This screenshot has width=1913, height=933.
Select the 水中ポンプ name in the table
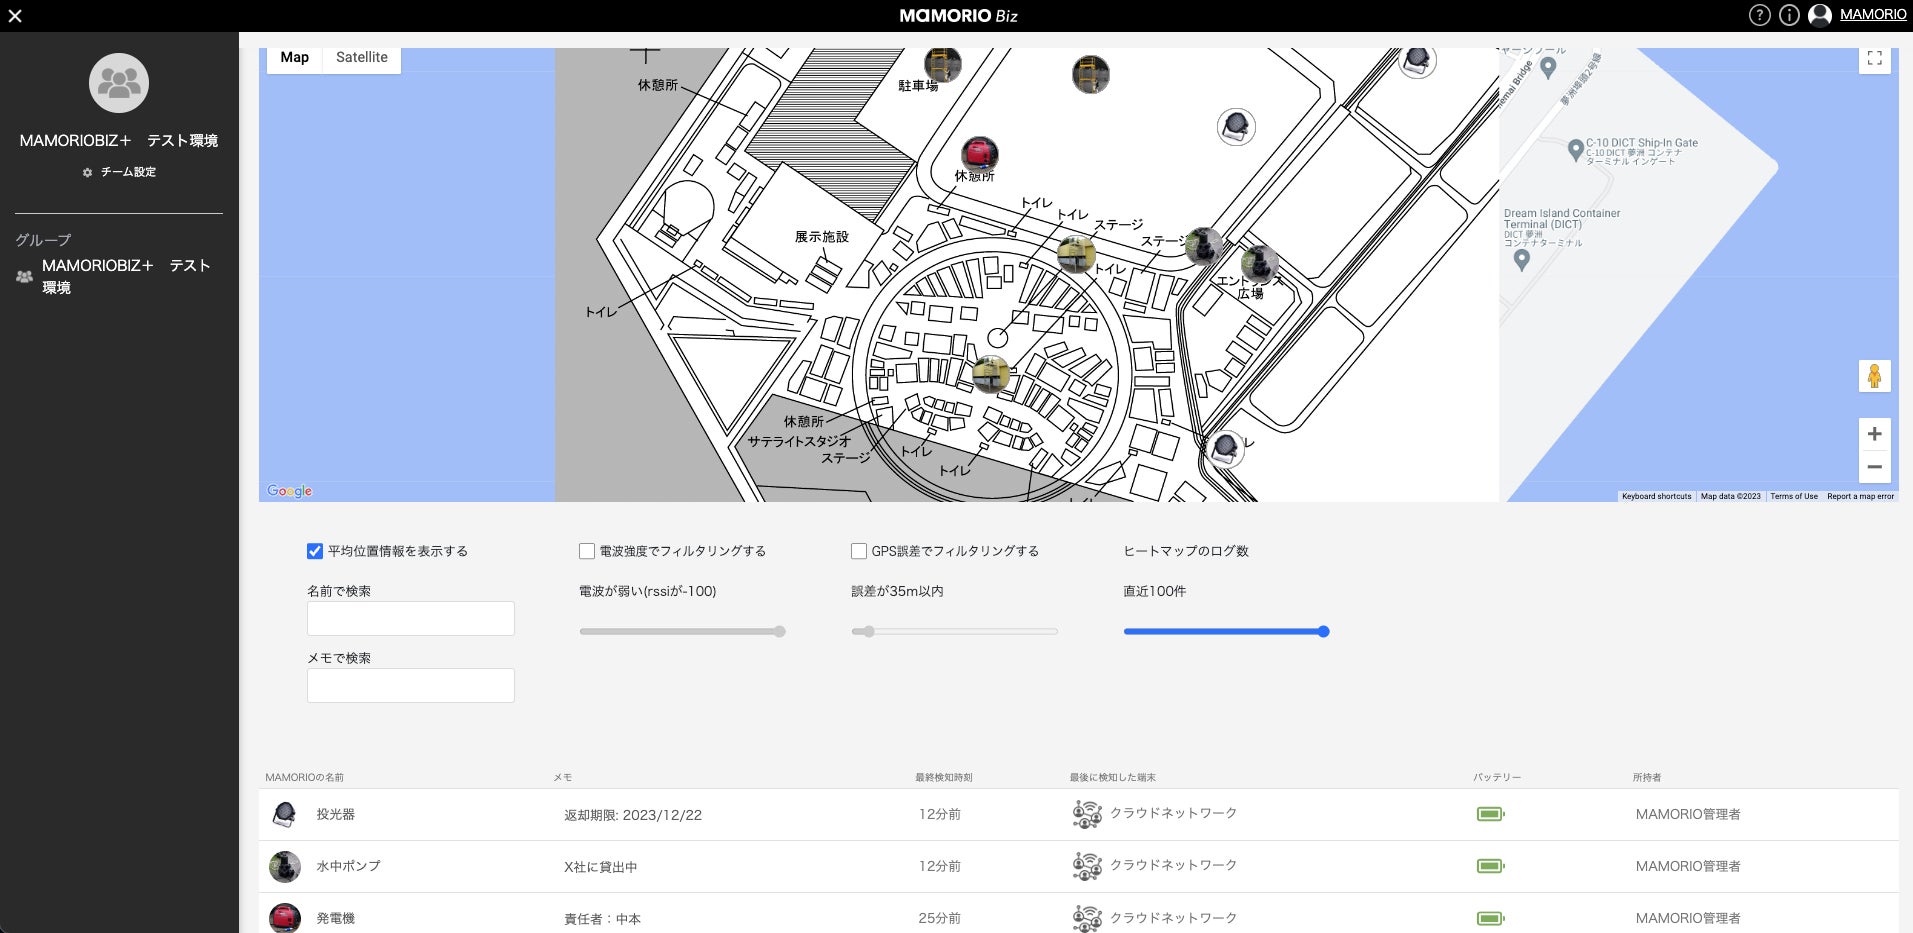tap(349, 866)
